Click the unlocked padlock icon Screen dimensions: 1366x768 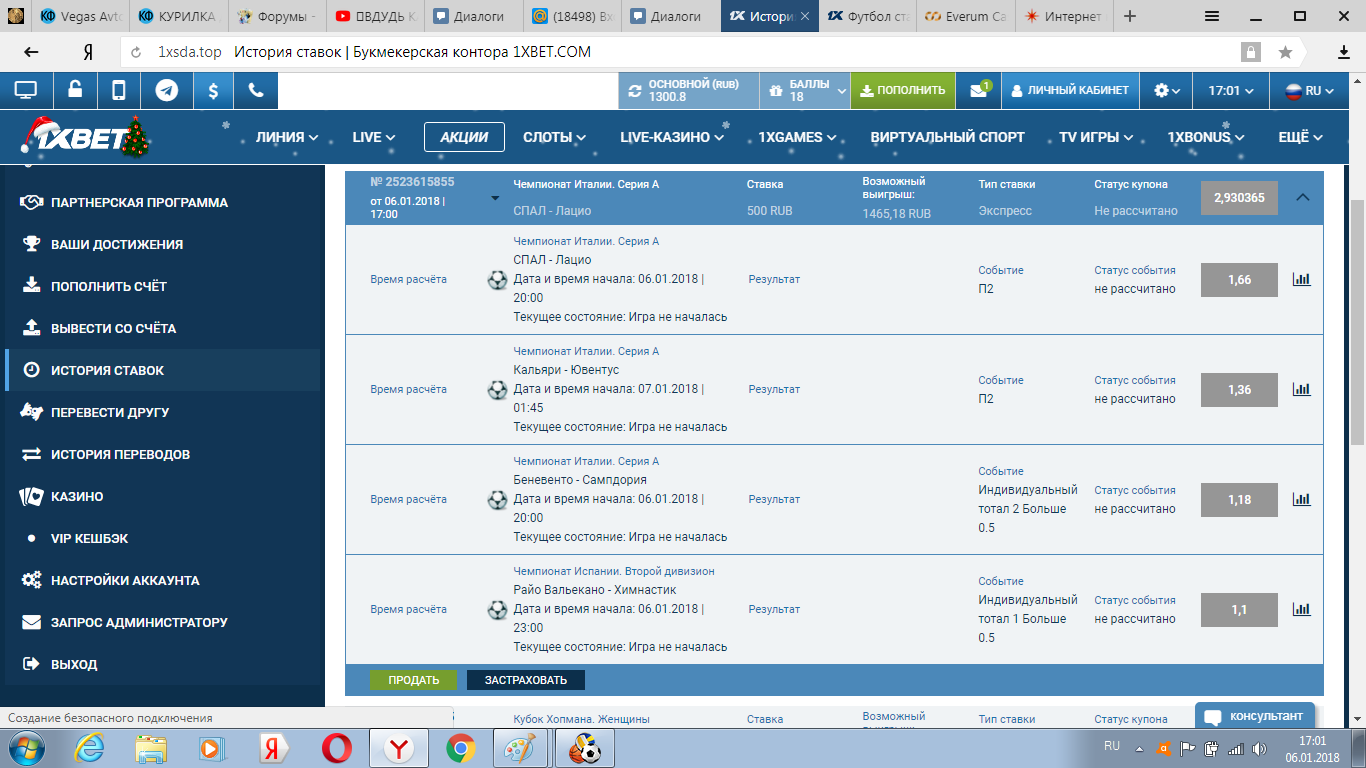tap(75, 90)
